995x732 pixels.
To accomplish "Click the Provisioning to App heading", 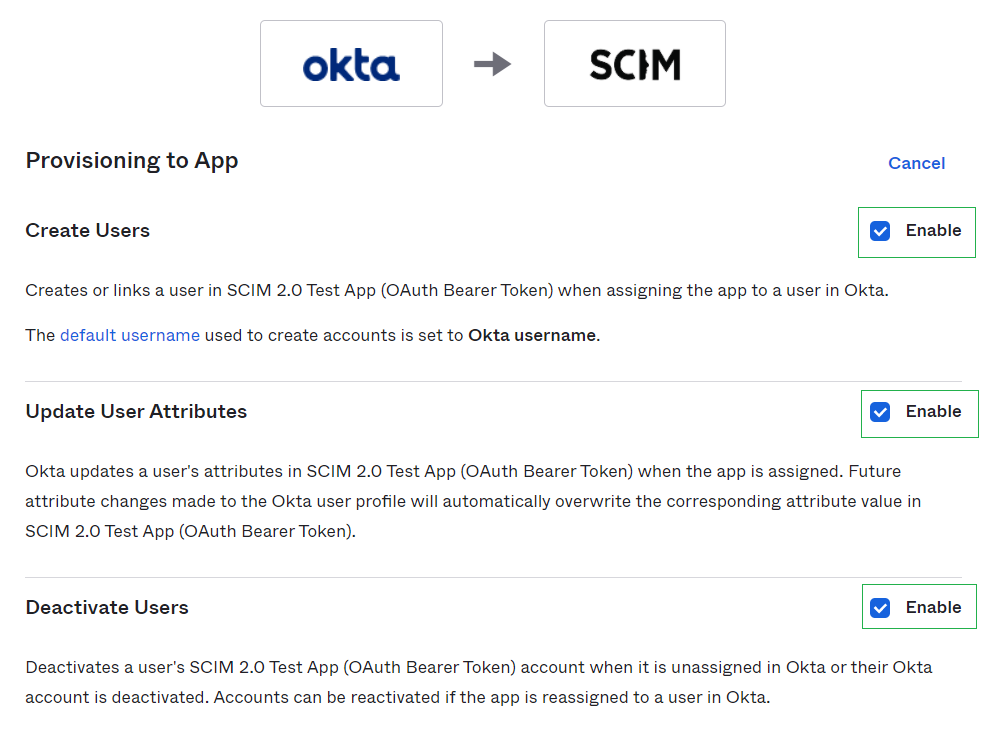I will 132,160.
